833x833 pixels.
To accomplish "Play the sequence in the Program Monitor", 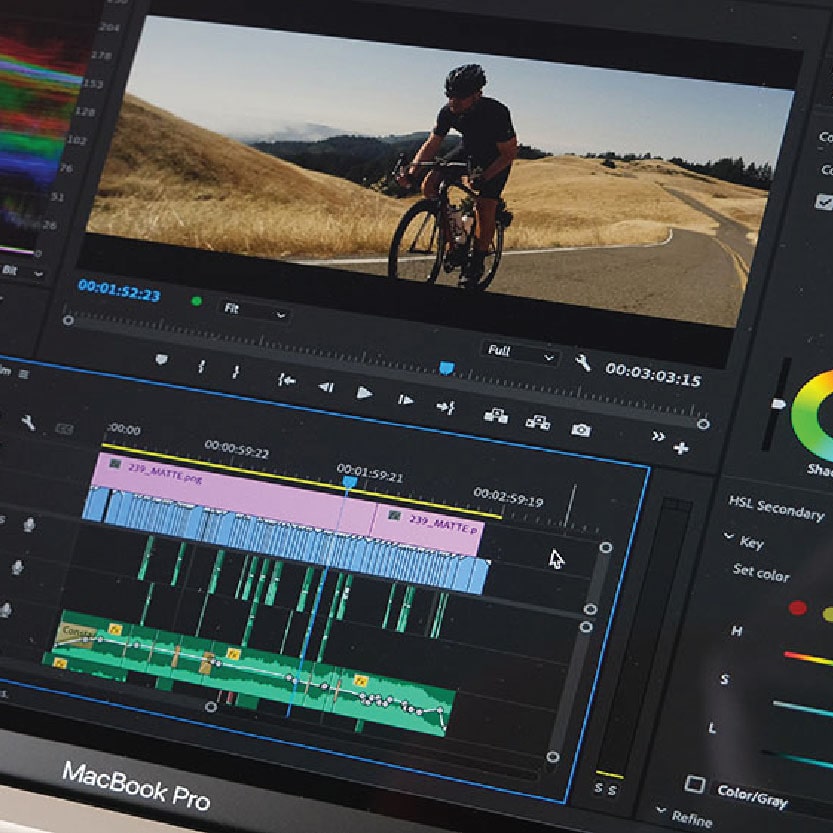I will tap(363, 392).
